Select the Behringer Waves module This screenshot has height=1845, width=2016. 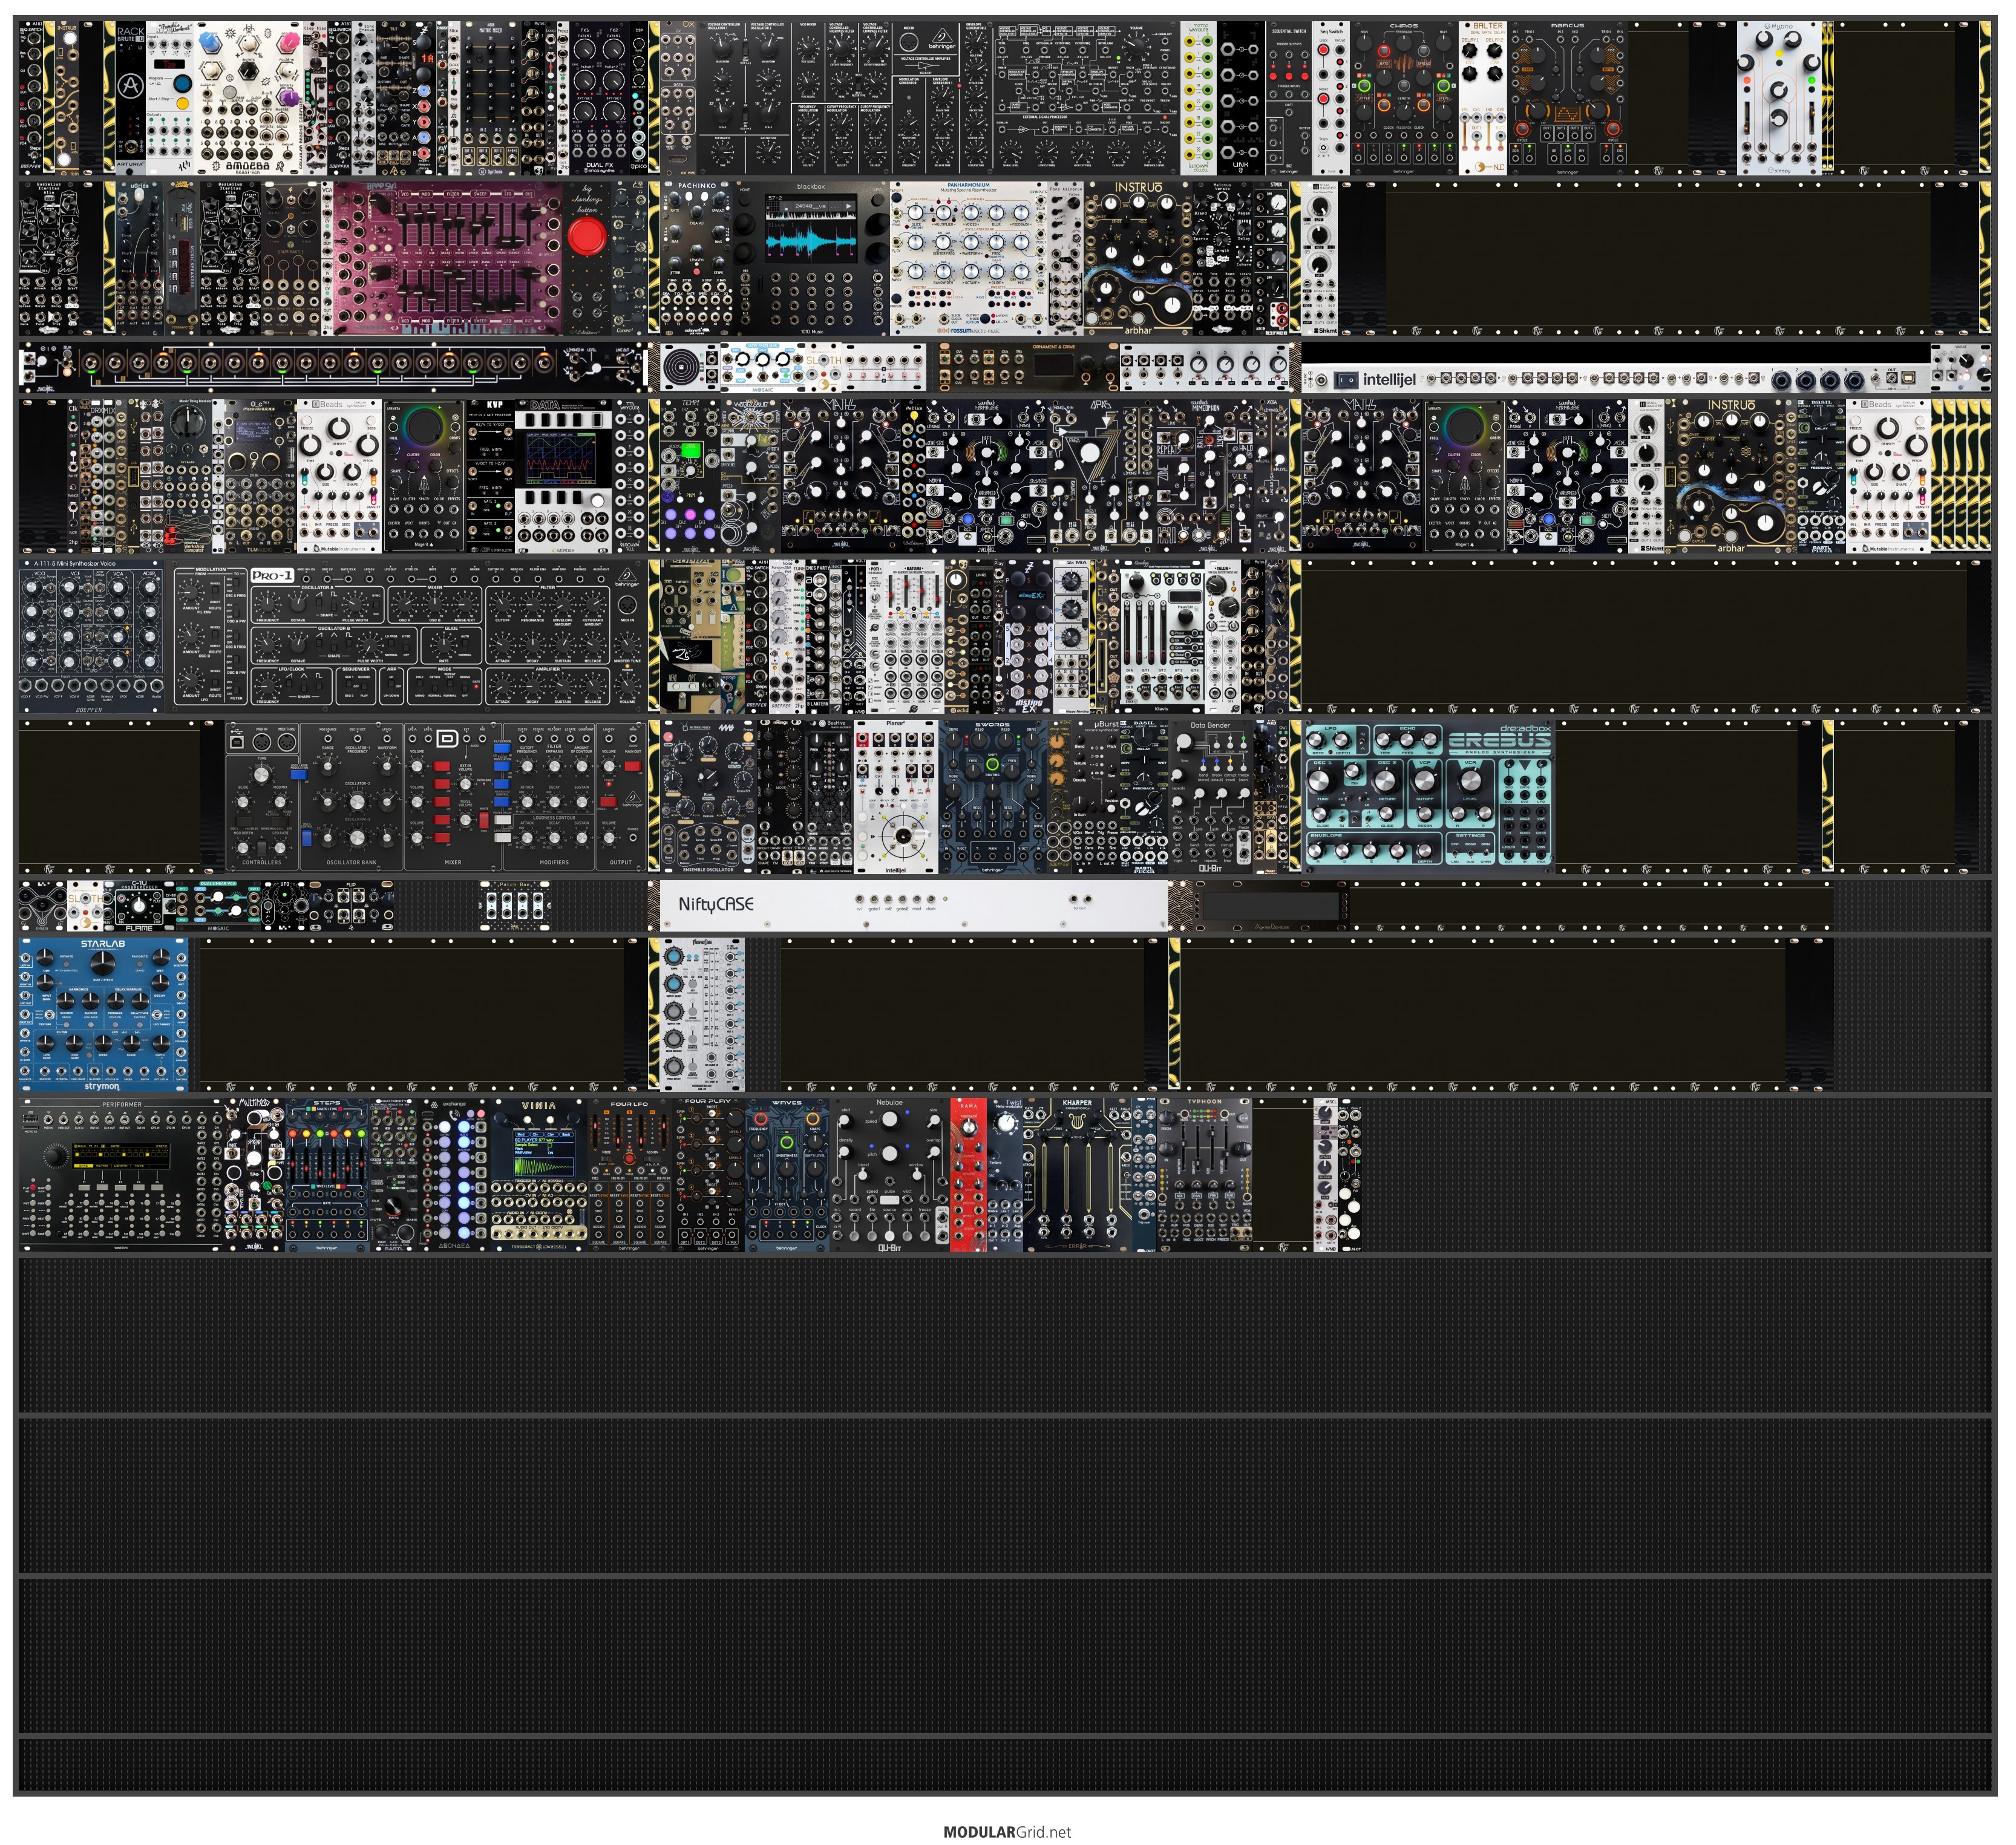coord(786,1175)
